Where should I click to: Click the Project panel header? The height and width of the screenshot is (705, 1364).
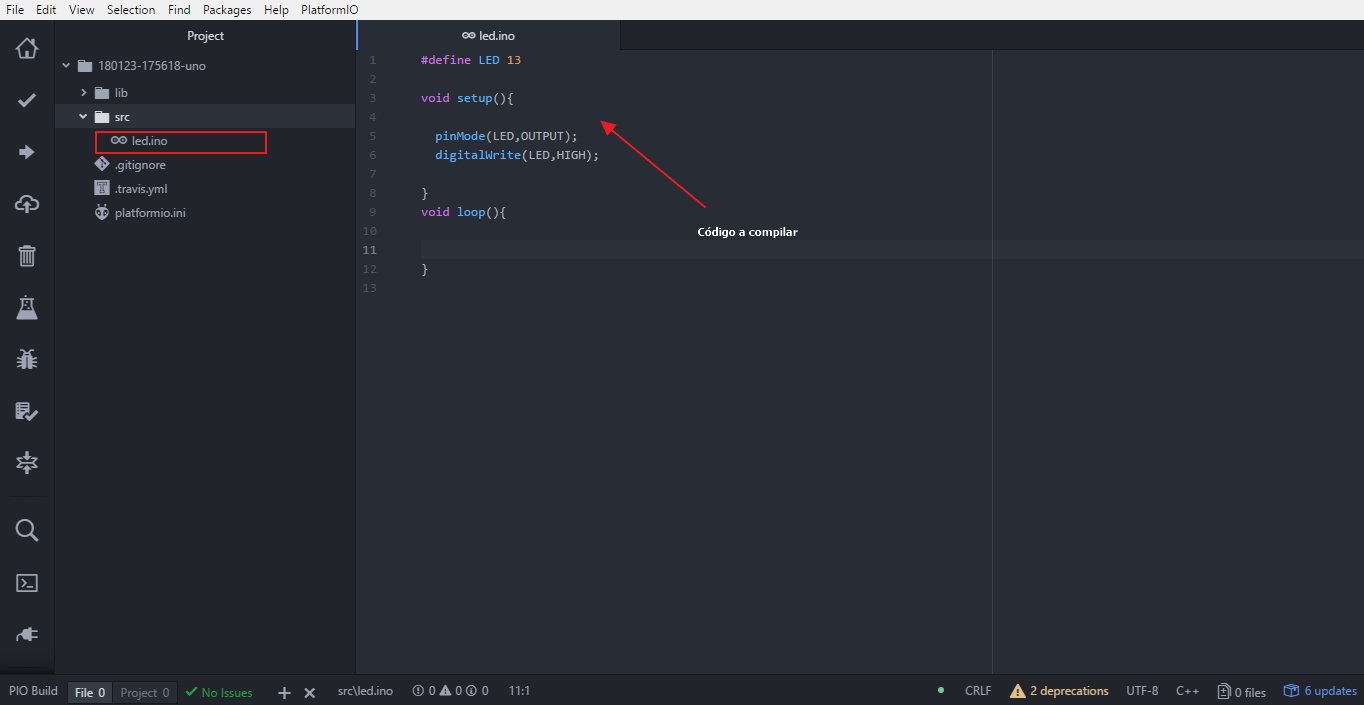(206, 36)
